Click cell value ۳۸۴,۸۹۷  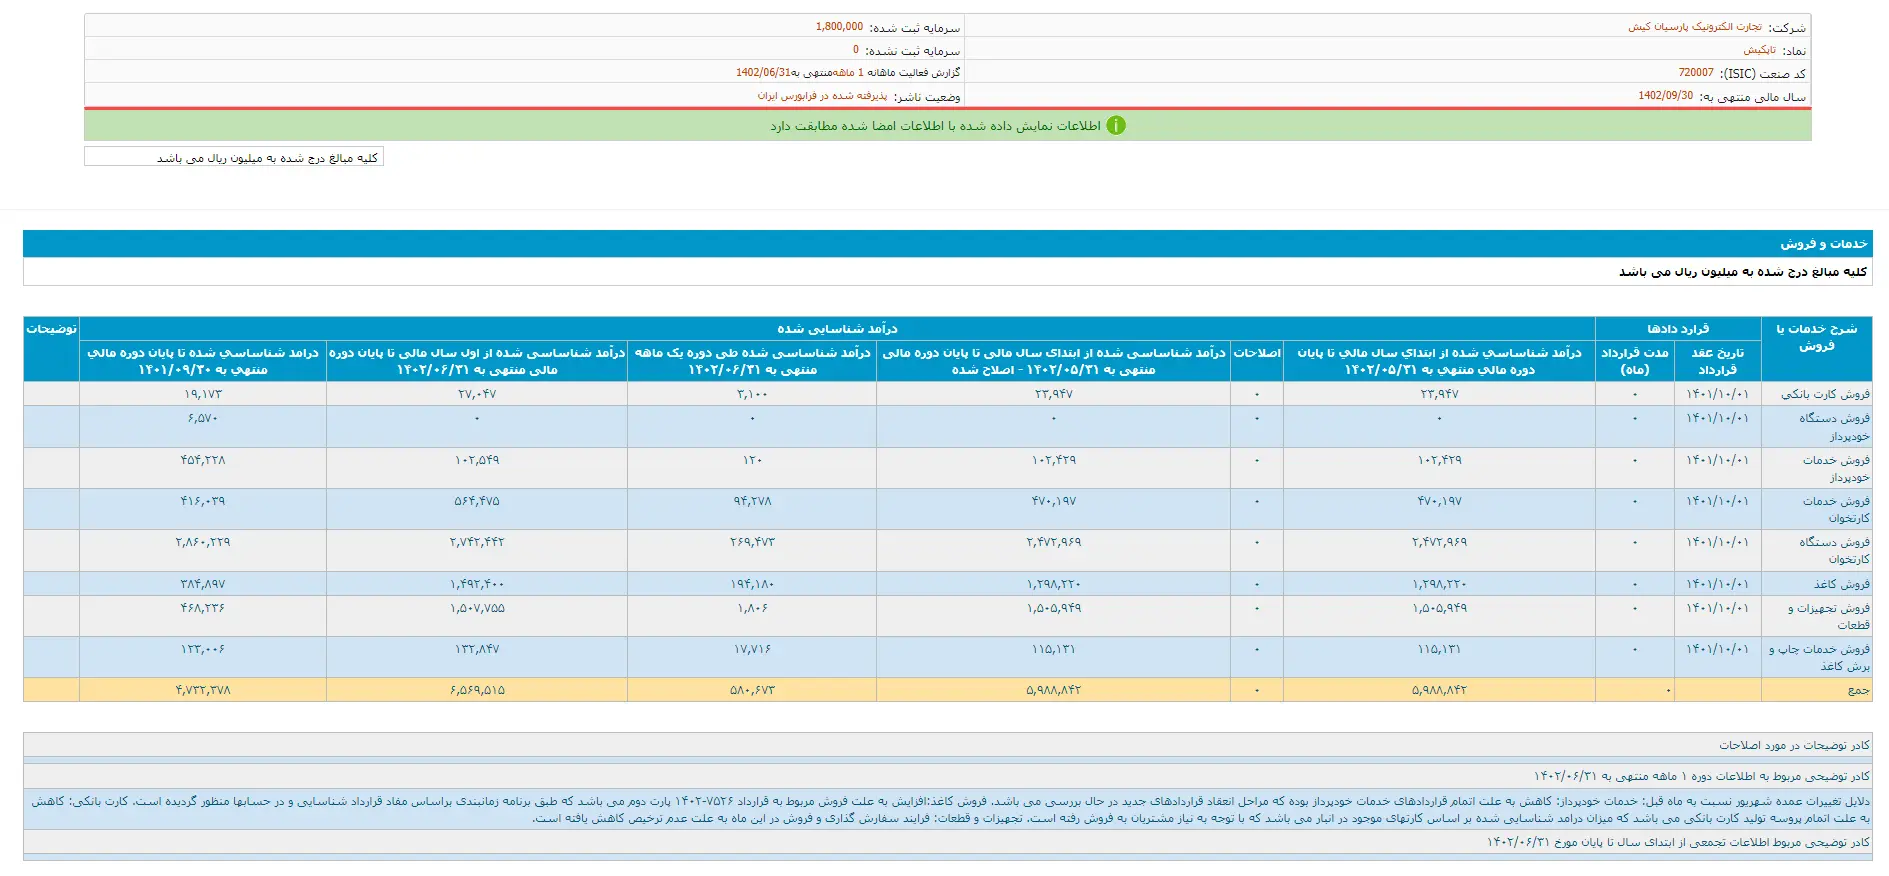[203, 584]
